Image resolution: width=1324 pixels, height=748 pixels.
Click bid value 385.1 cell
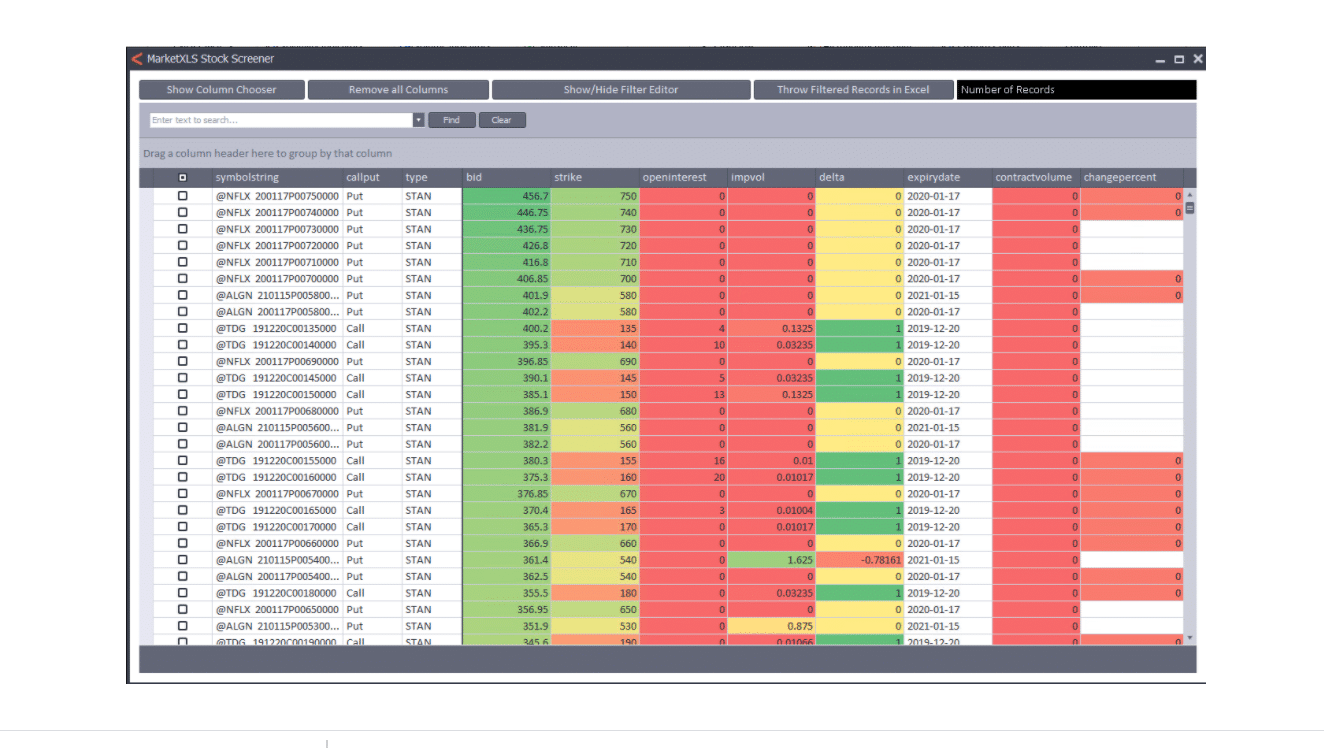click(507, 394)
